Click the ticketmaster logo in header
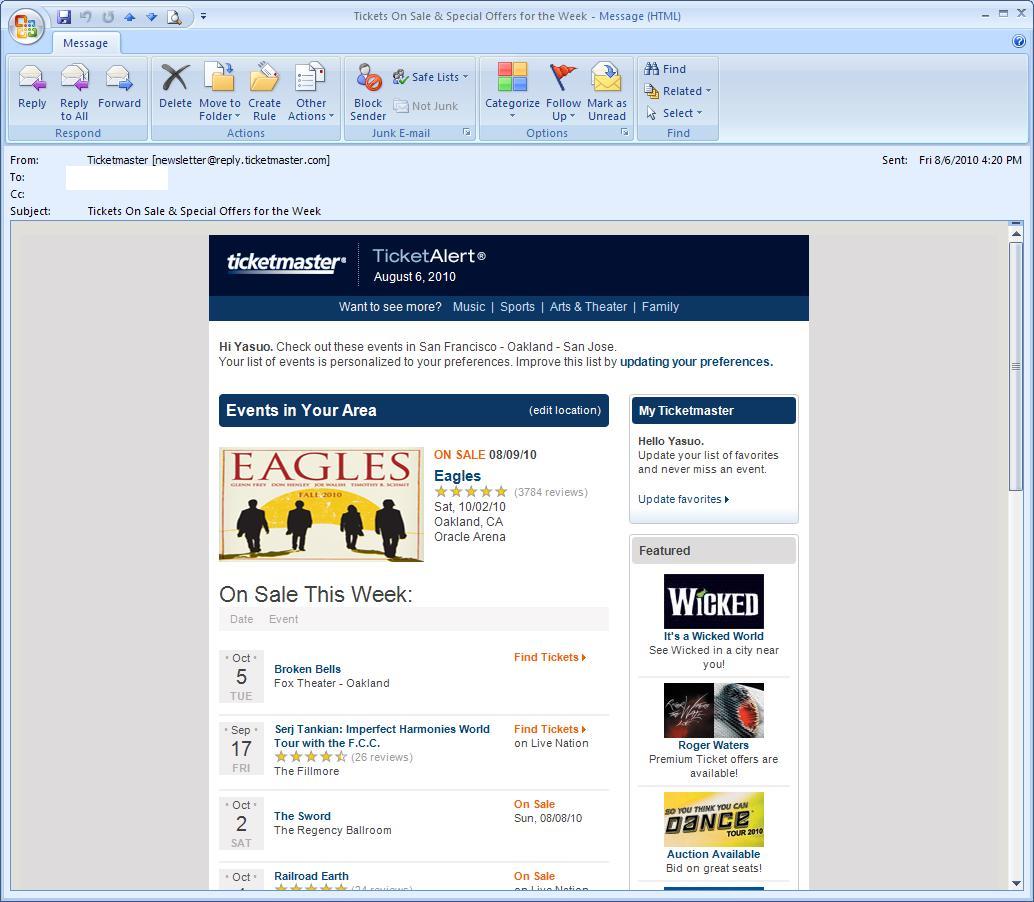The width and height of the screenshot is (1034, 902). pyautogui.click(x=286, y=262)
